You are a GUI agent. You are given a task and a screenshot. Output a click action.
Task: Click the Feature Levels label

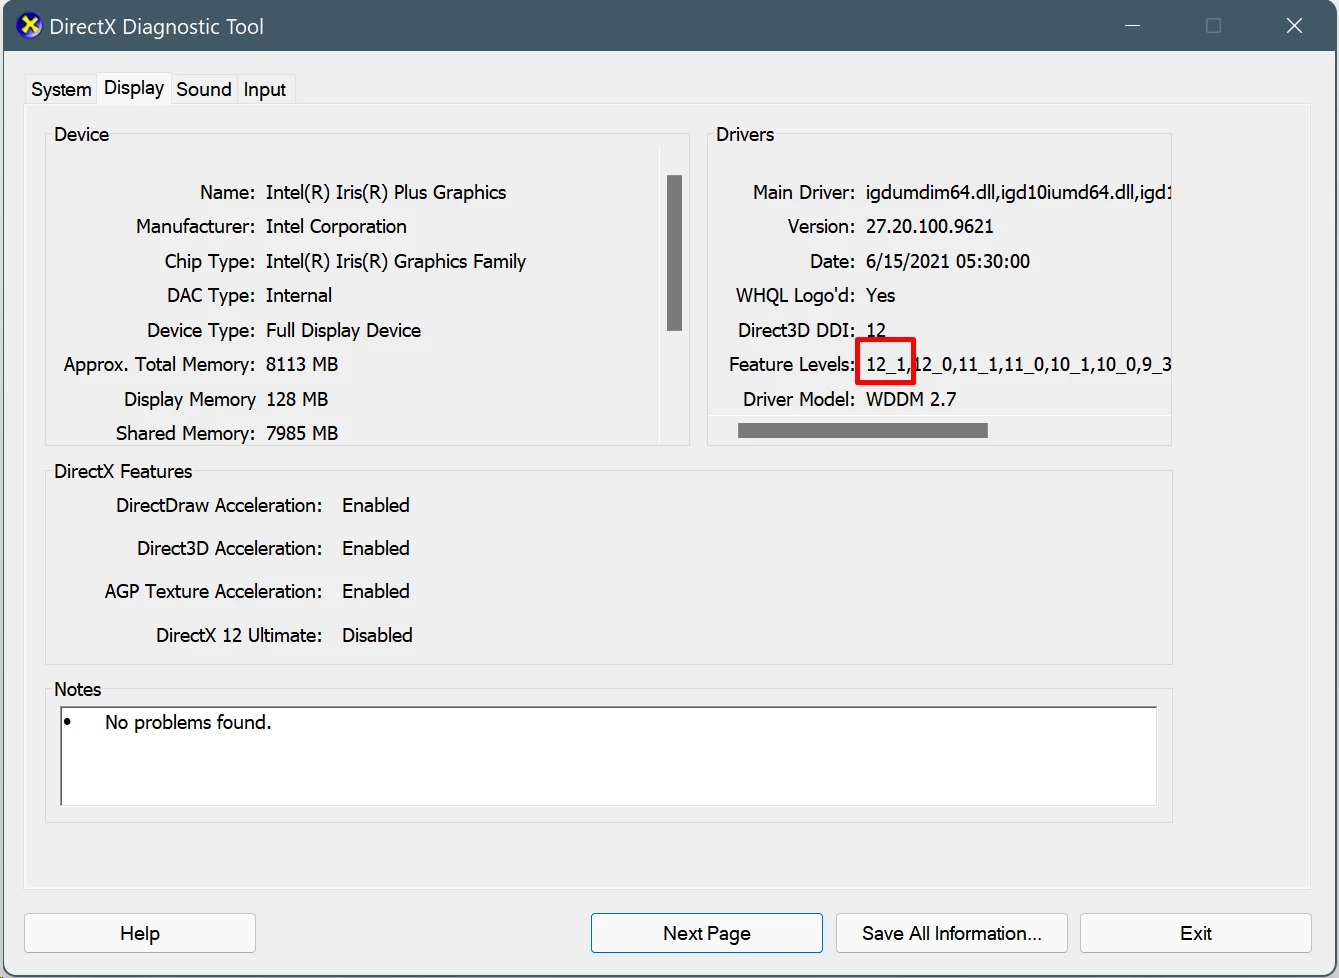click(x=792, y=364)
